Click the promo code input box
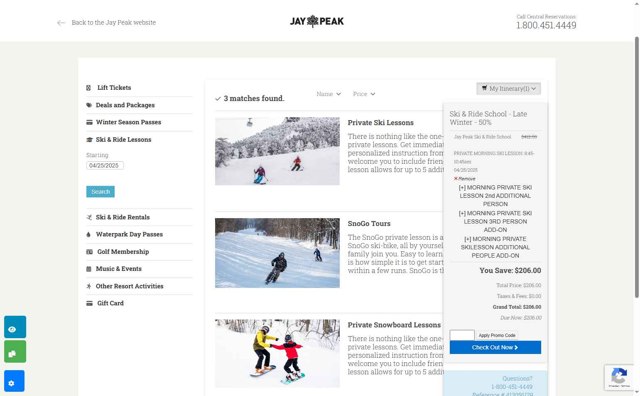This screenshot has width=640, height=396. coord(462,335)
